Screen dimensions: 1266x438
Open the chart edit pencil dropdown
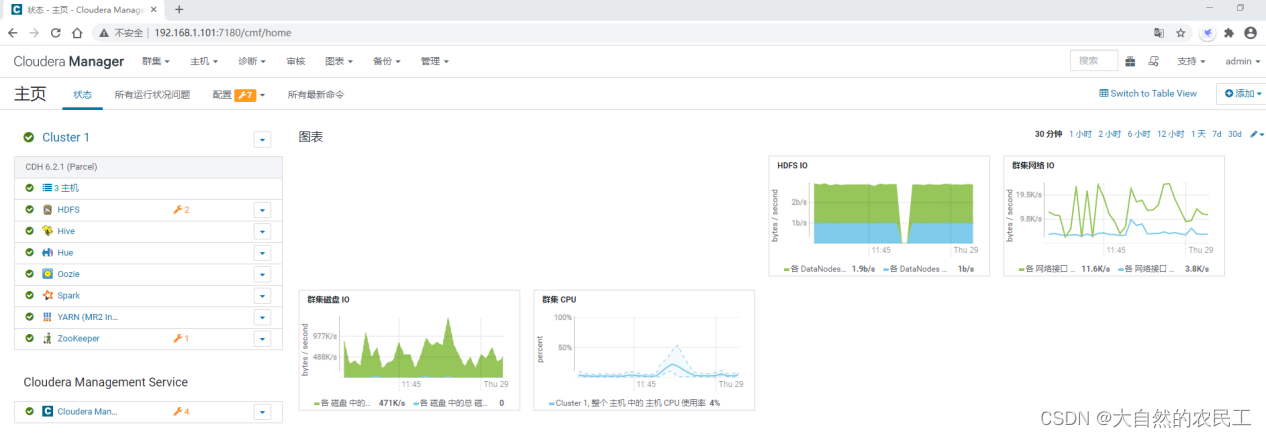click(1255, 134)
